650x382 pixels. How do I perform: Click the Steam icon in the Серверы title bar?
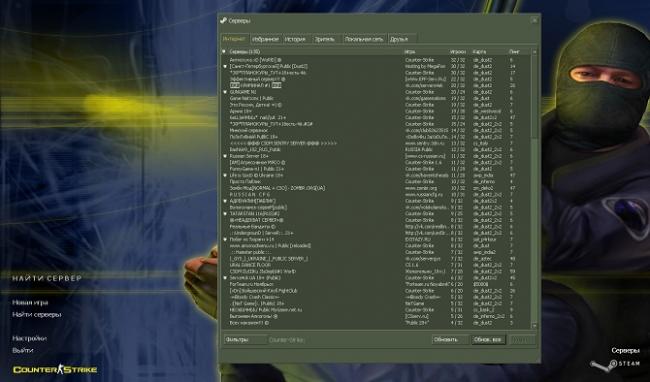223,20
